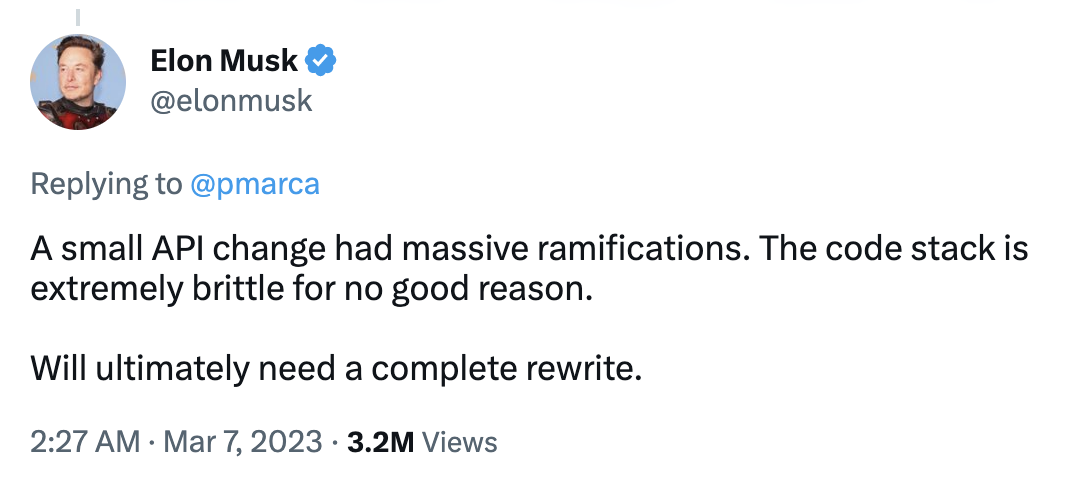Click the "Views" label

459,442
